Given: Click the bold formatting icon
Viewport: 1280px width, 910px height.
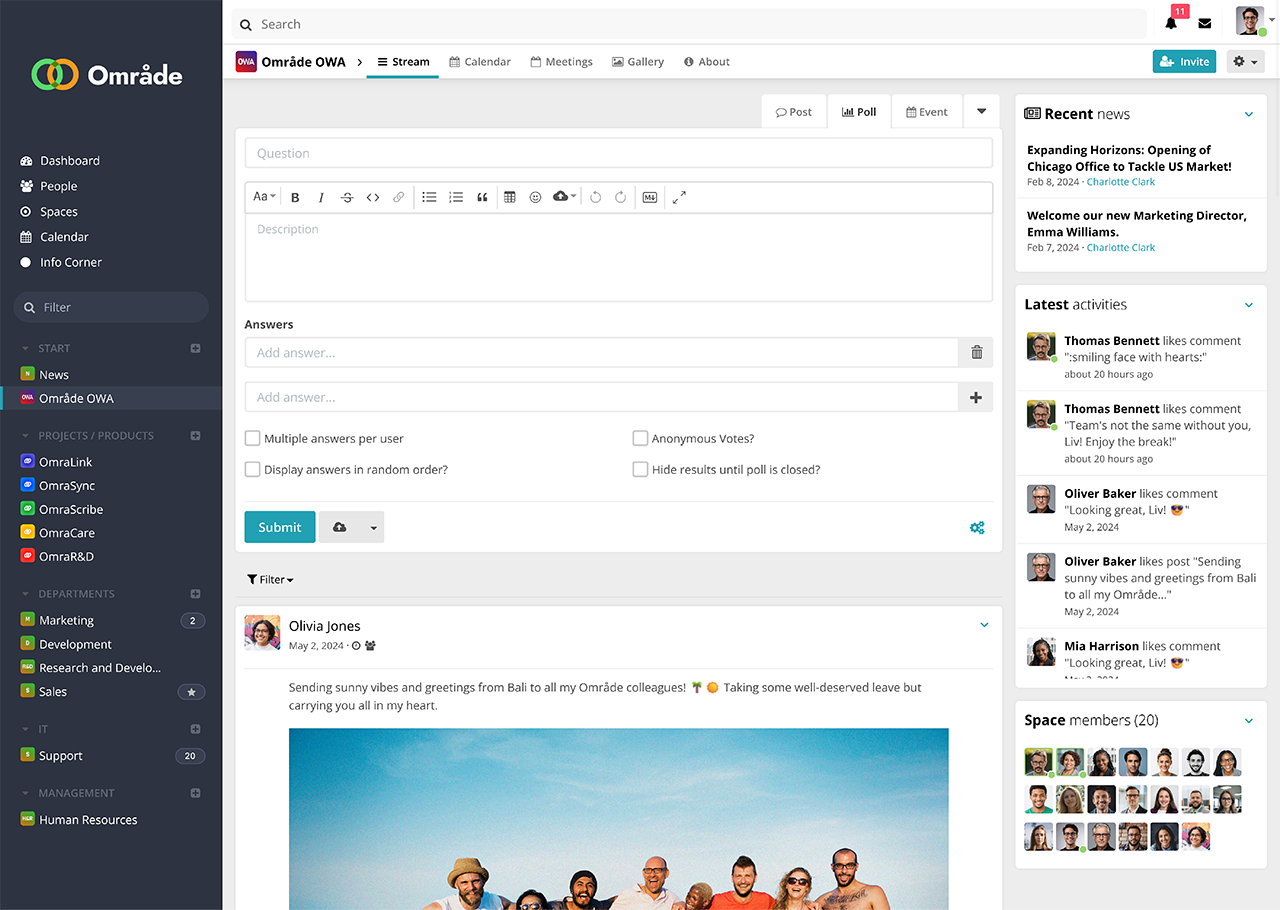Looking at the screenshot, I should click(295, 198).
